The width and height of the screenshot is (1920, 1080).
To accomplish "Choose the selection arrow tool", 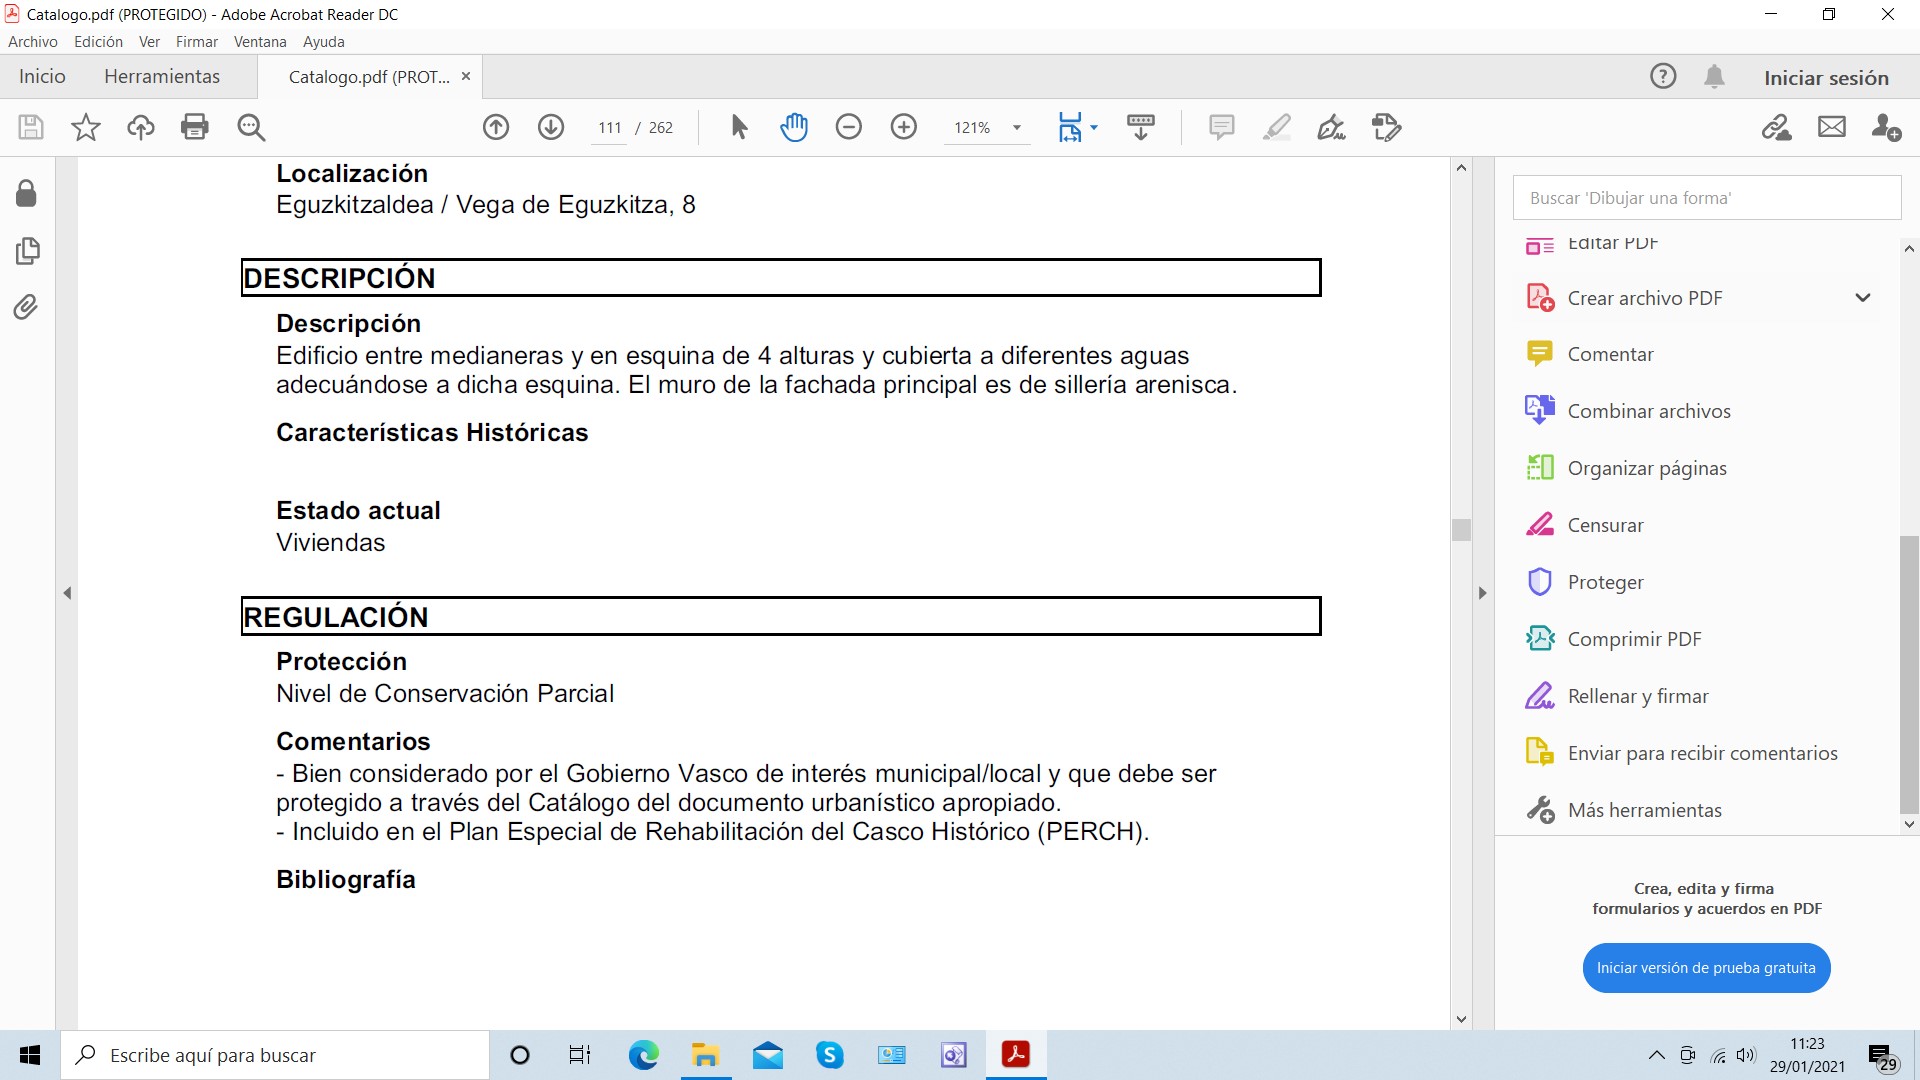I will pos(739,127).
